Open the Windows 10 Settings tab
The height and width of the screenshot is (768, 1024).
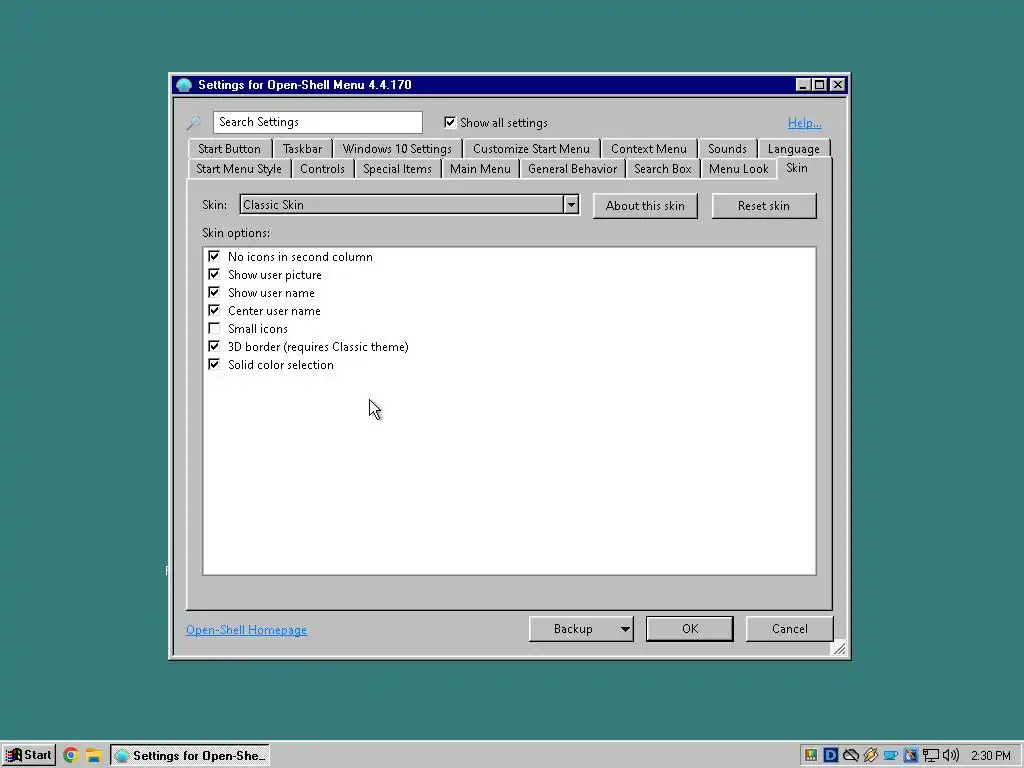(x=397, y=149)
